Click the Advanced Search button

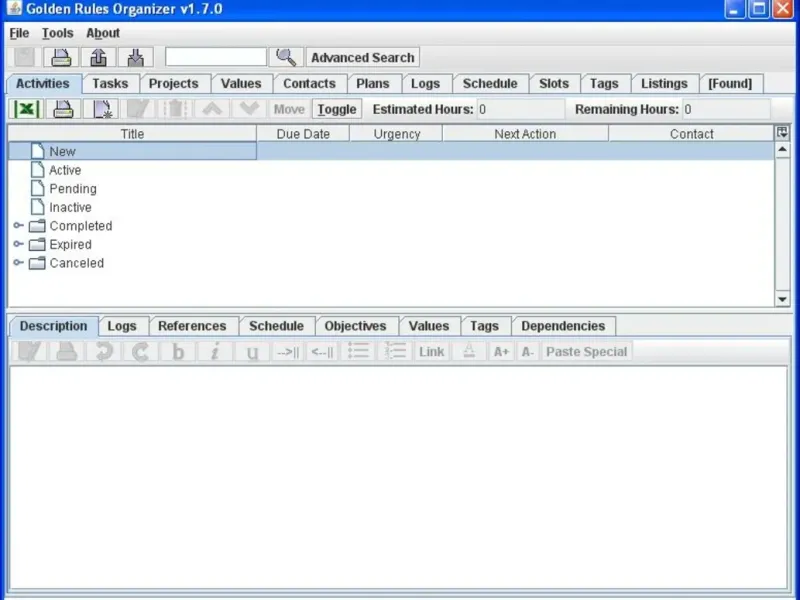click(363, 57)
